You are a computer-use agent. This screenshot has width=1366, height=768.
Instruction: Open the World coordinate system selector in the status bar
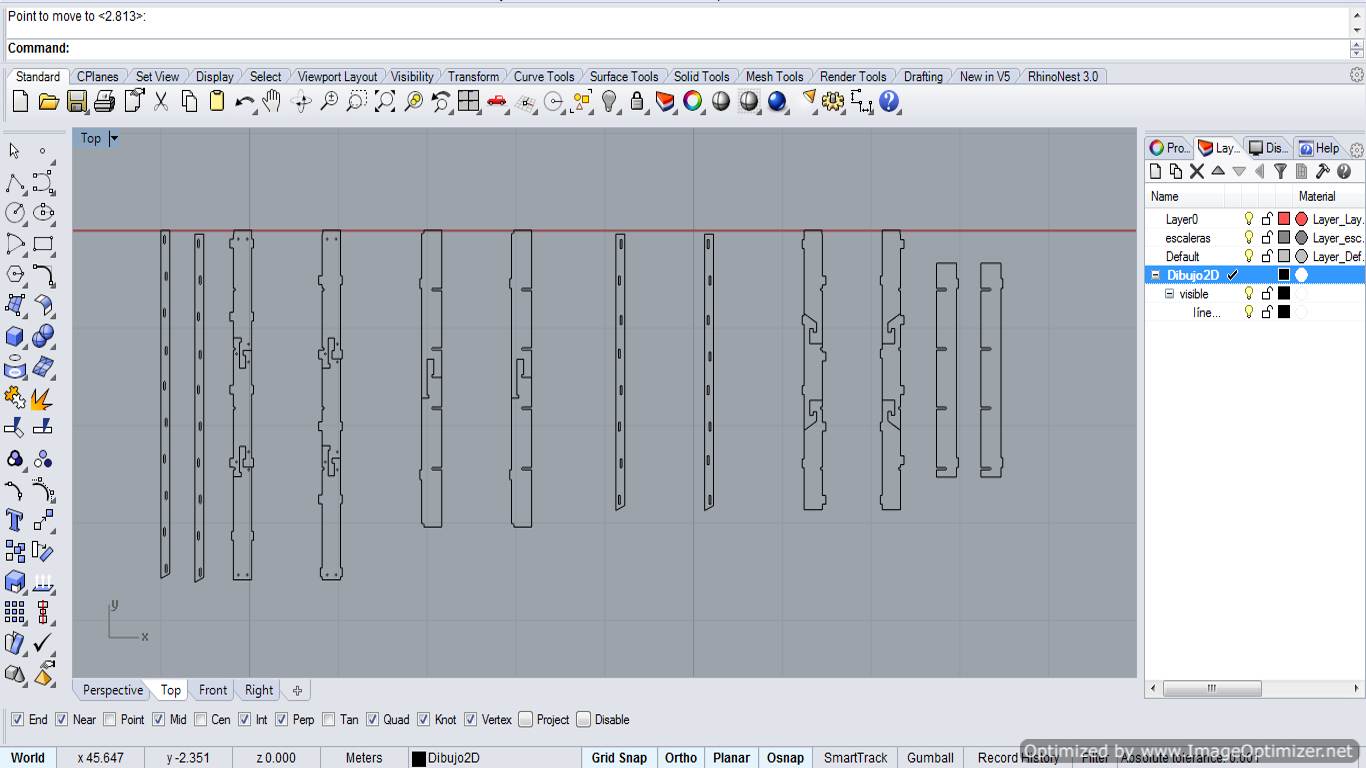pyautogui.click(x=28, y=758)
